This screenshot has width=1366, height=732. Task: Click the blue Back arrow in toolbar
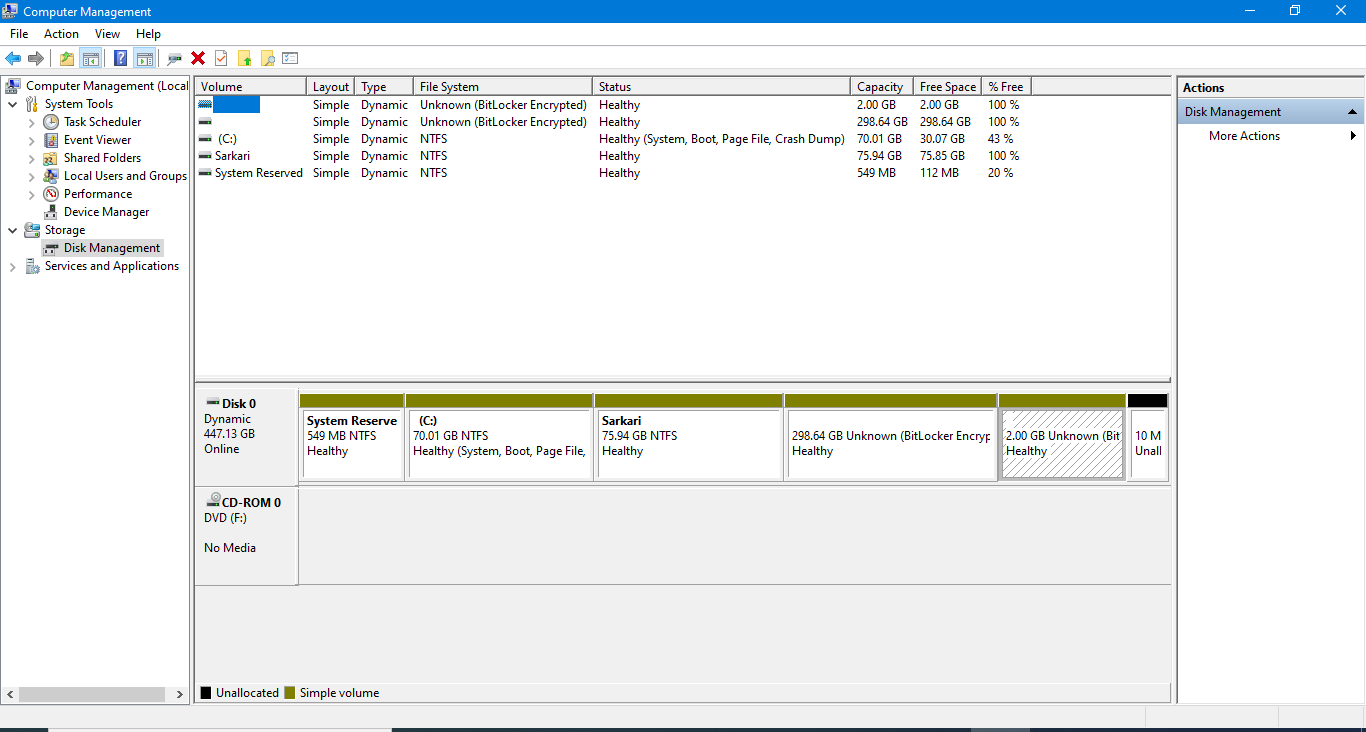tap(13, 59)
